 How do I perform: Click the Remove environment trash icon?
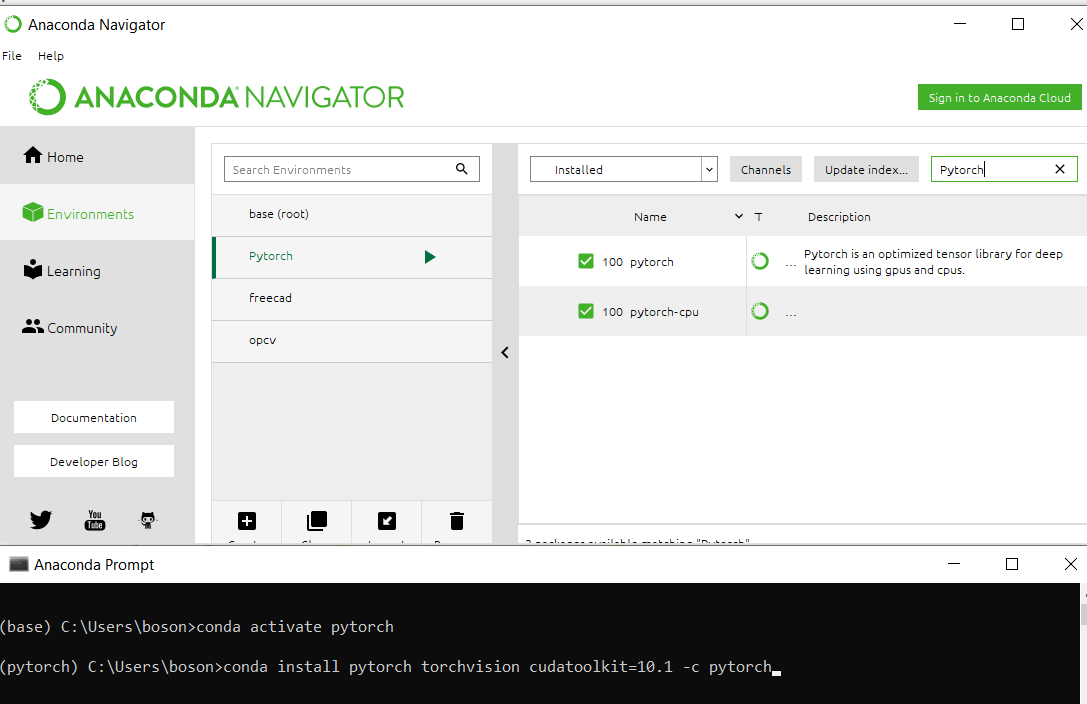pos(456,521)
